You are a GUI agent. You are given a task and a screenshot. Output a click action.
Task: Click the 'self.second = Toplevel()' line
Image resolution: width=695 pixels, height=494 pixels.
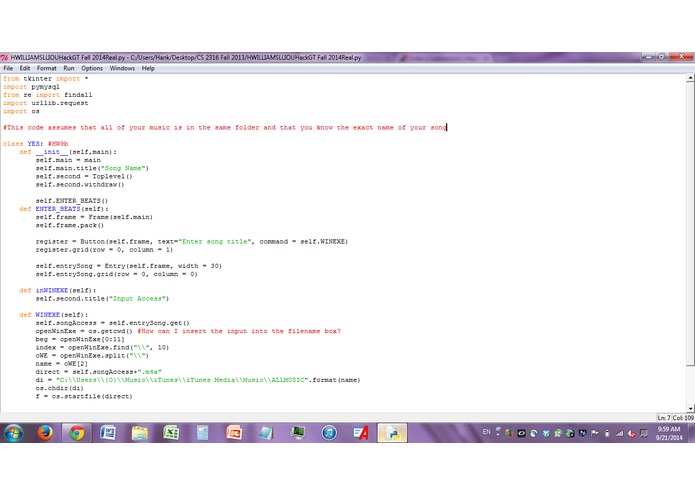click(84, 176)
